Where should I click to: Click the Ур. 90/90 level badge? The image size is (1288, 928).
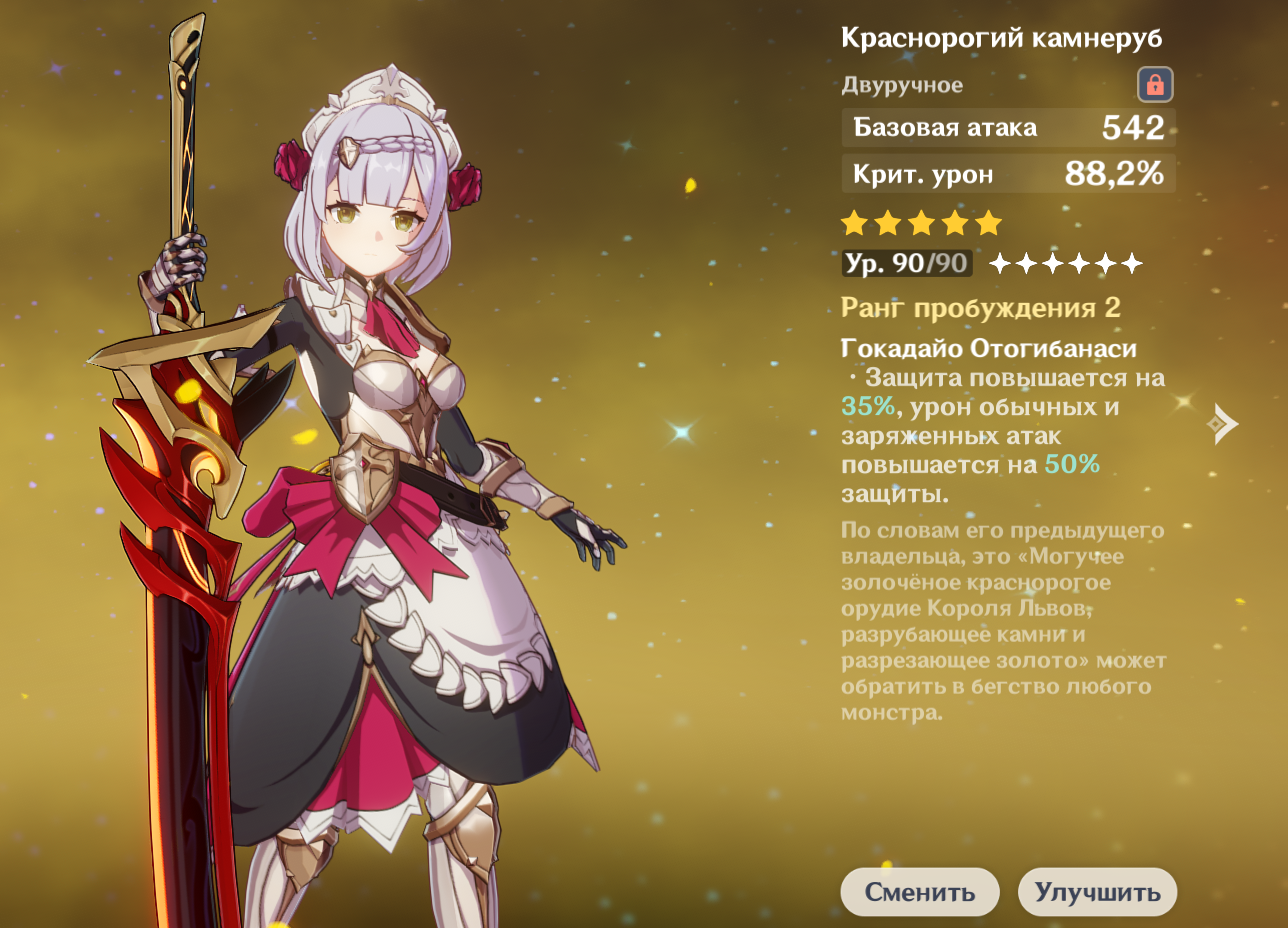[x=907, y=263]
